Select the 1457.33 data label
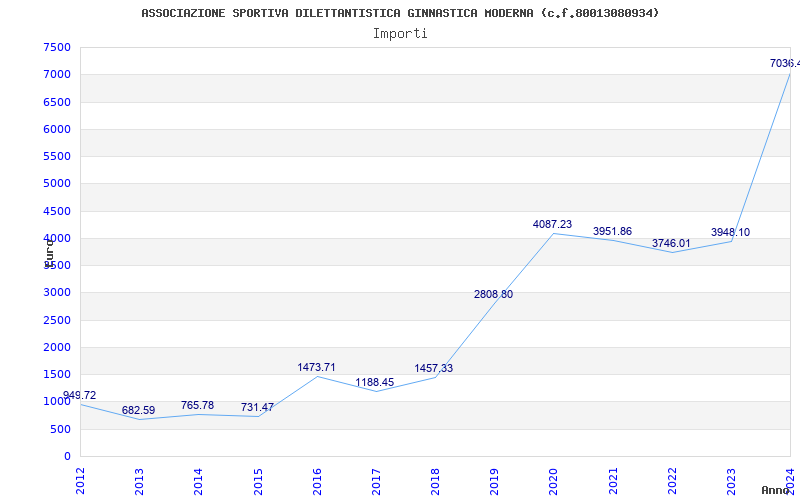Viewport: 800px width, 500px height. [434, 368]
